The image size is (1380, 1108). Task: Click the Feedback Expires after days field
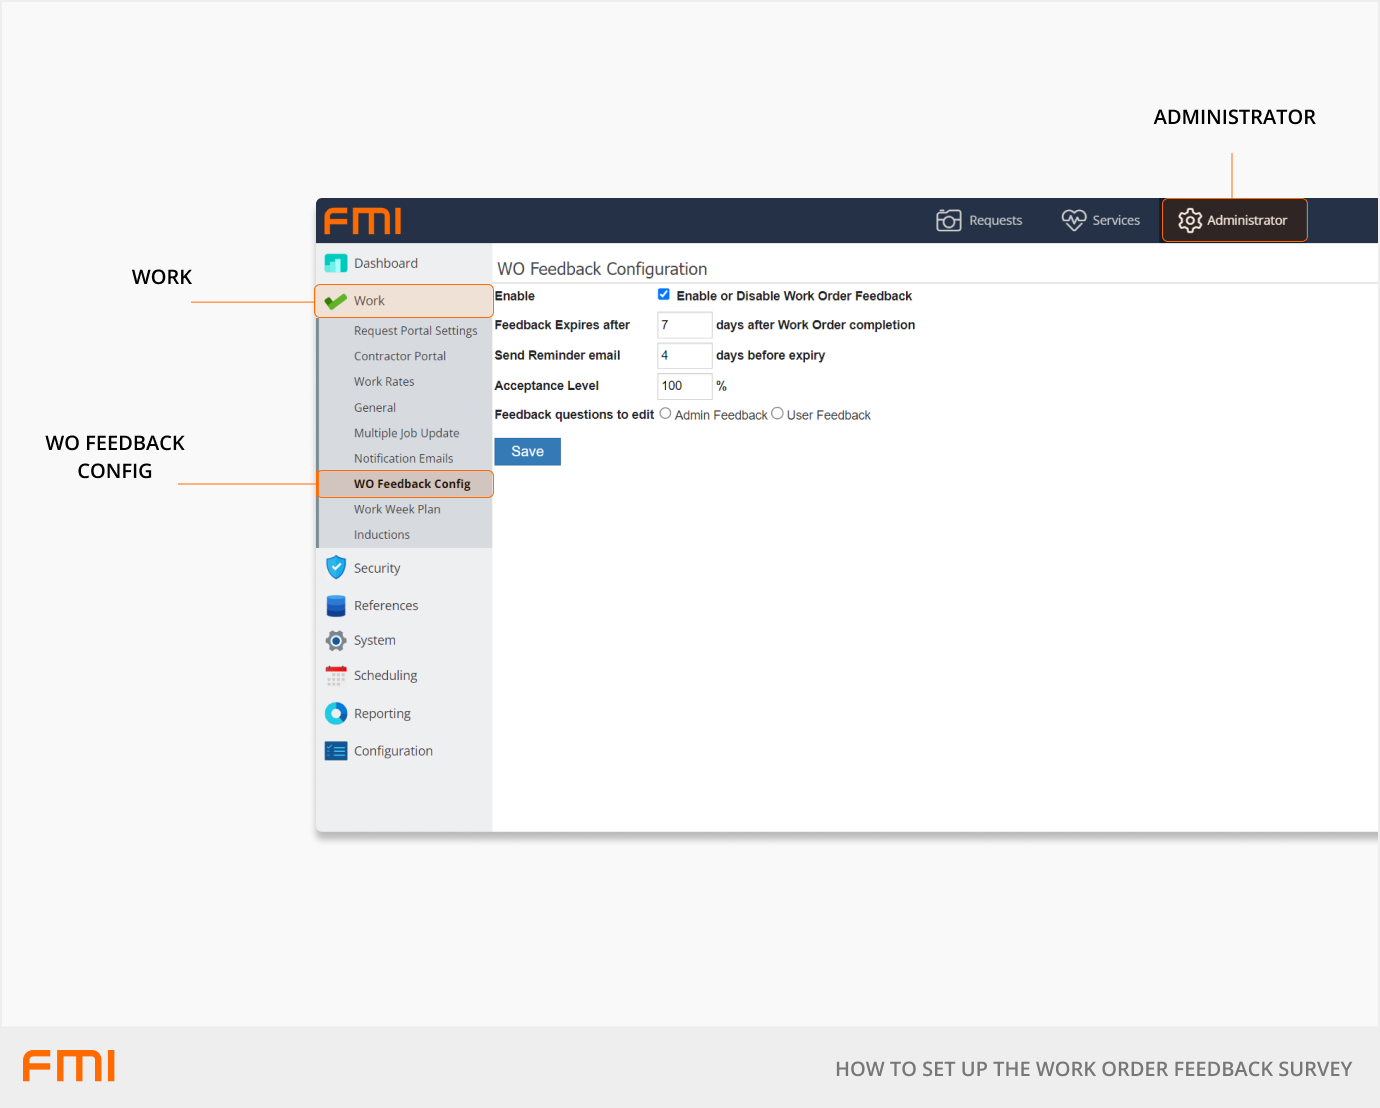point(684,326)
